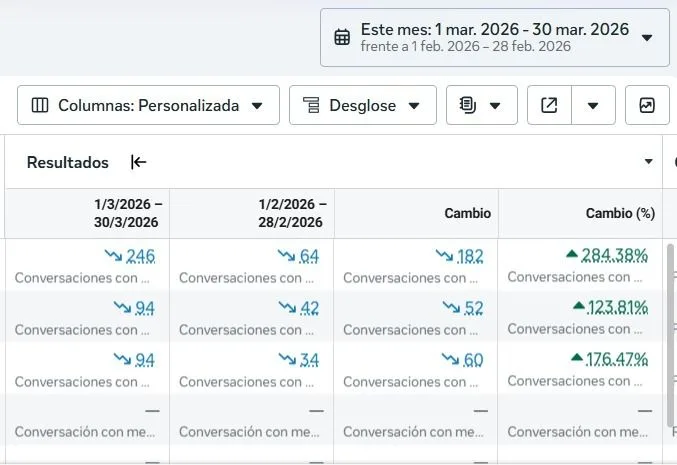Open the arrow dropdown next to export
The image size is (677, 465).
[593, 105]
